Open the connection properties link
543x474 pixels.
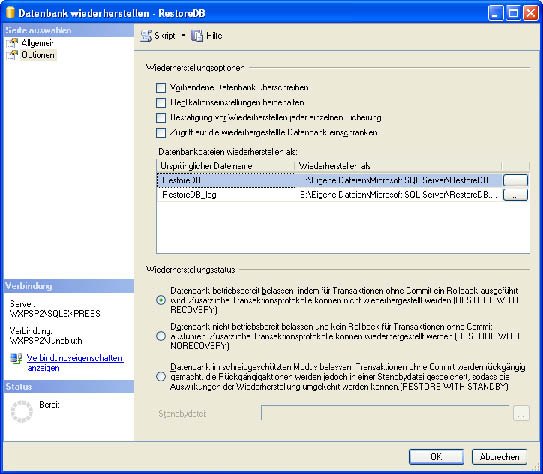pyautogui.click(x=75, y=363)
